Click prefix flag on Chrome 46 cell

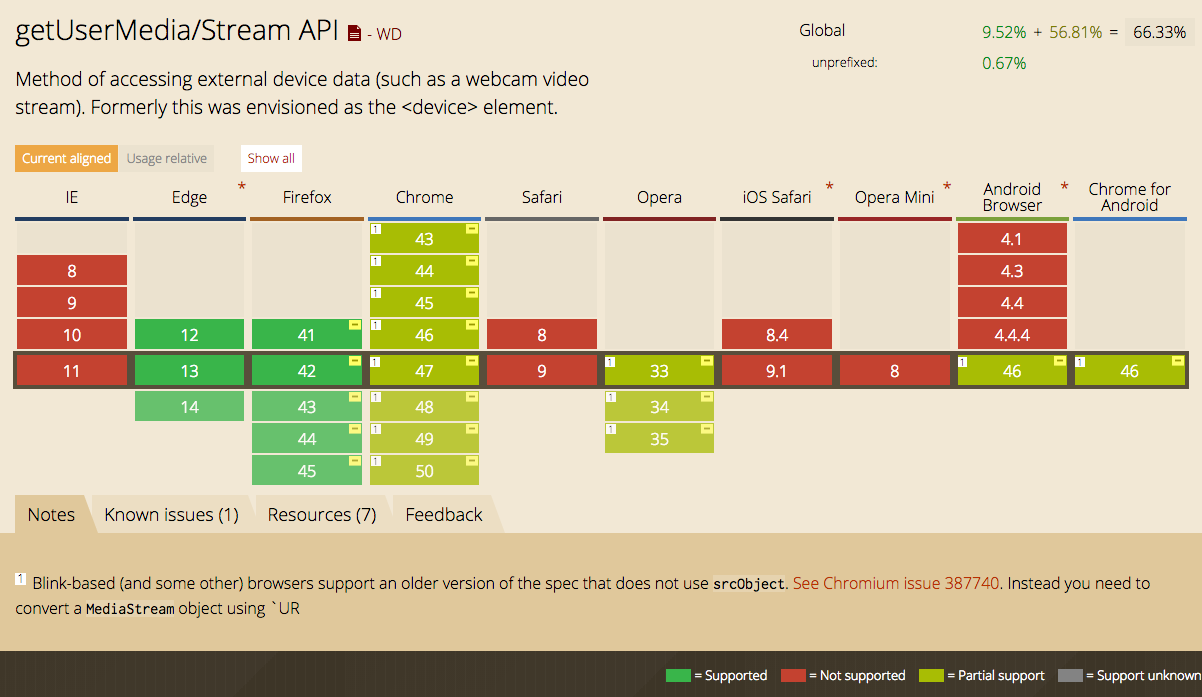tap(472, 325)
